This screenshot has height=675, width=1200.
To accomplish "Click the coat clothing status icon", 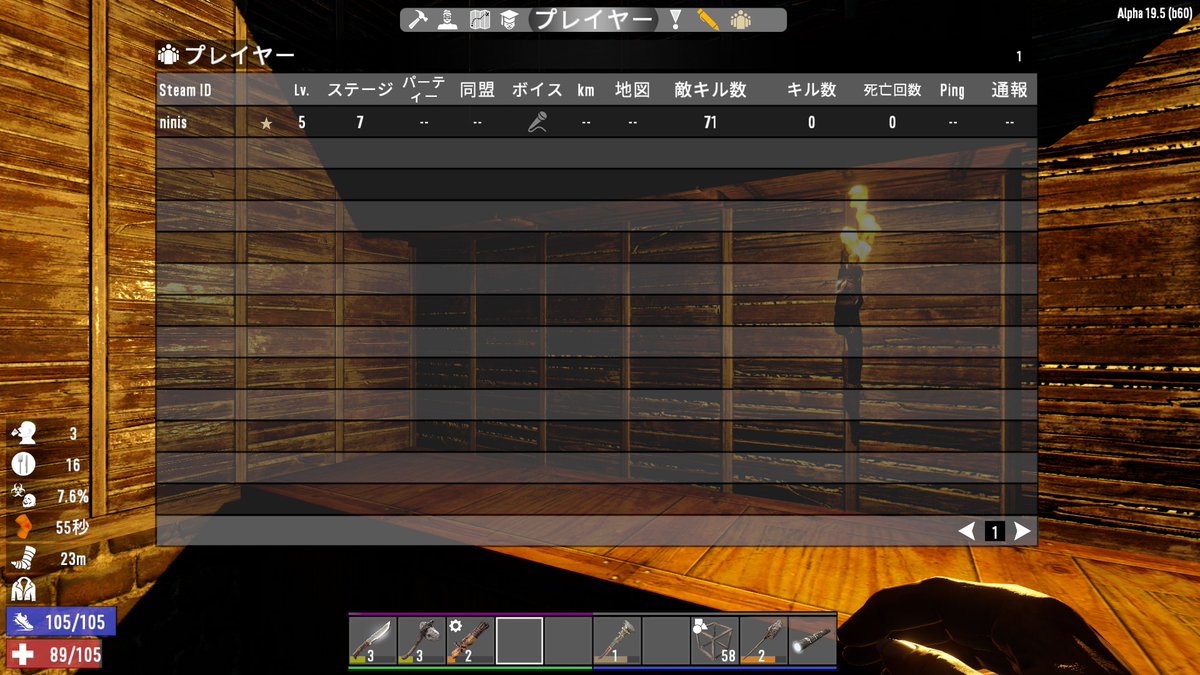I will pyautogui.click(x=23, y=590).
